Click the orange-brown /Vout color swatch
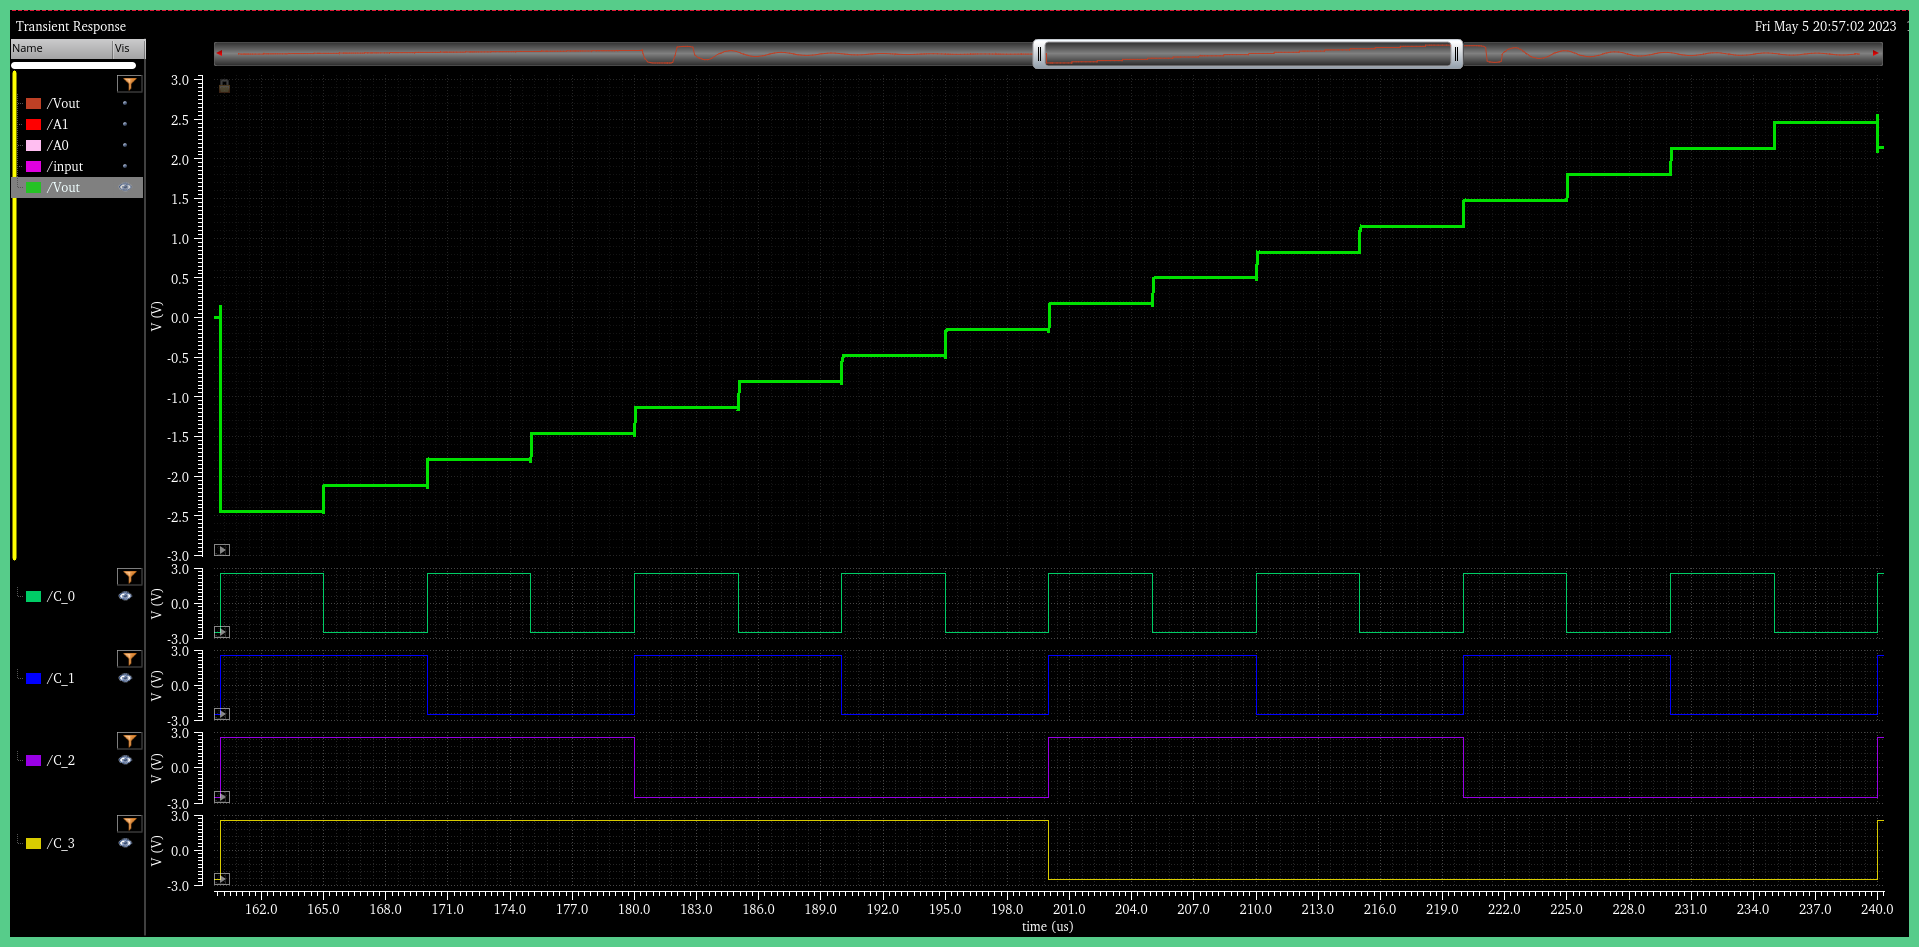 point(34,103)
